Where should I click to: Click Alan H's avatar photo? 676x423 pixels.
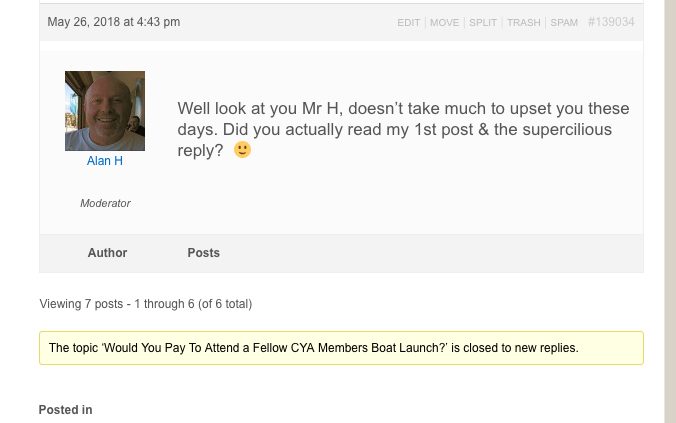click(x=105, y=110)
